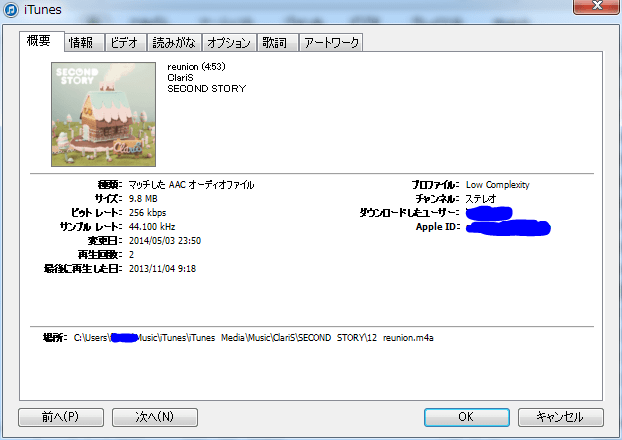
Task: Click the ステレオ channel value
Action: tap(480, 199)
